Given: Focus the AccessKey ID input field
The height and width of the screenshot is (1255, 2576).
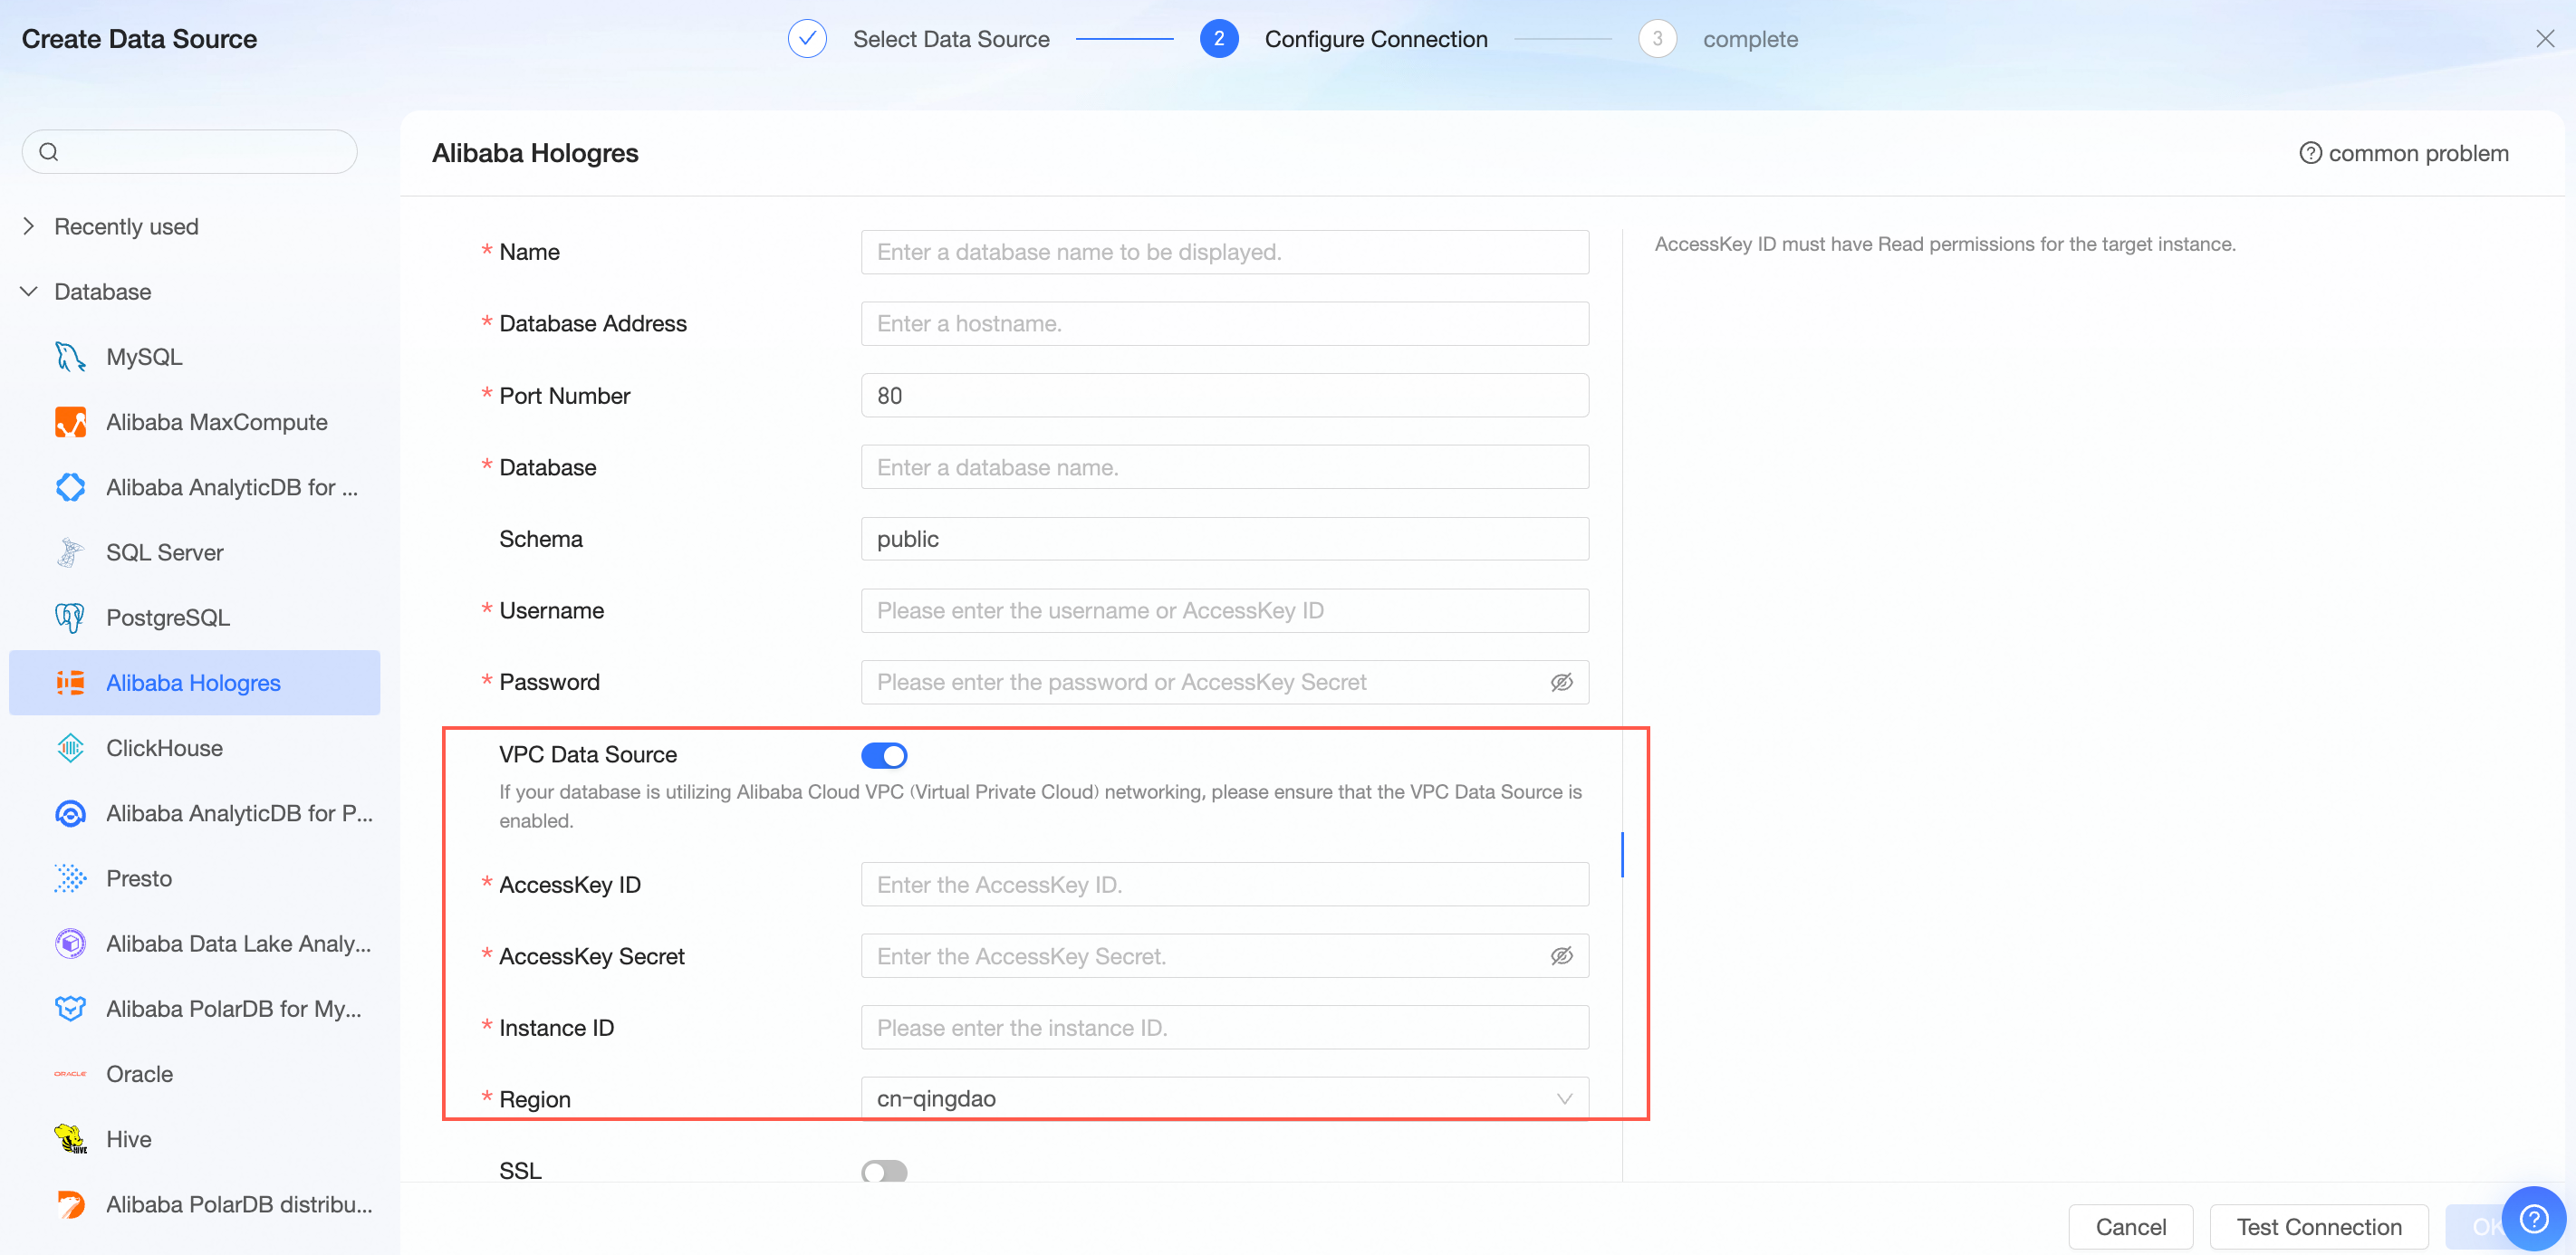Looking at the screenshot, I should pos(1224,885).
